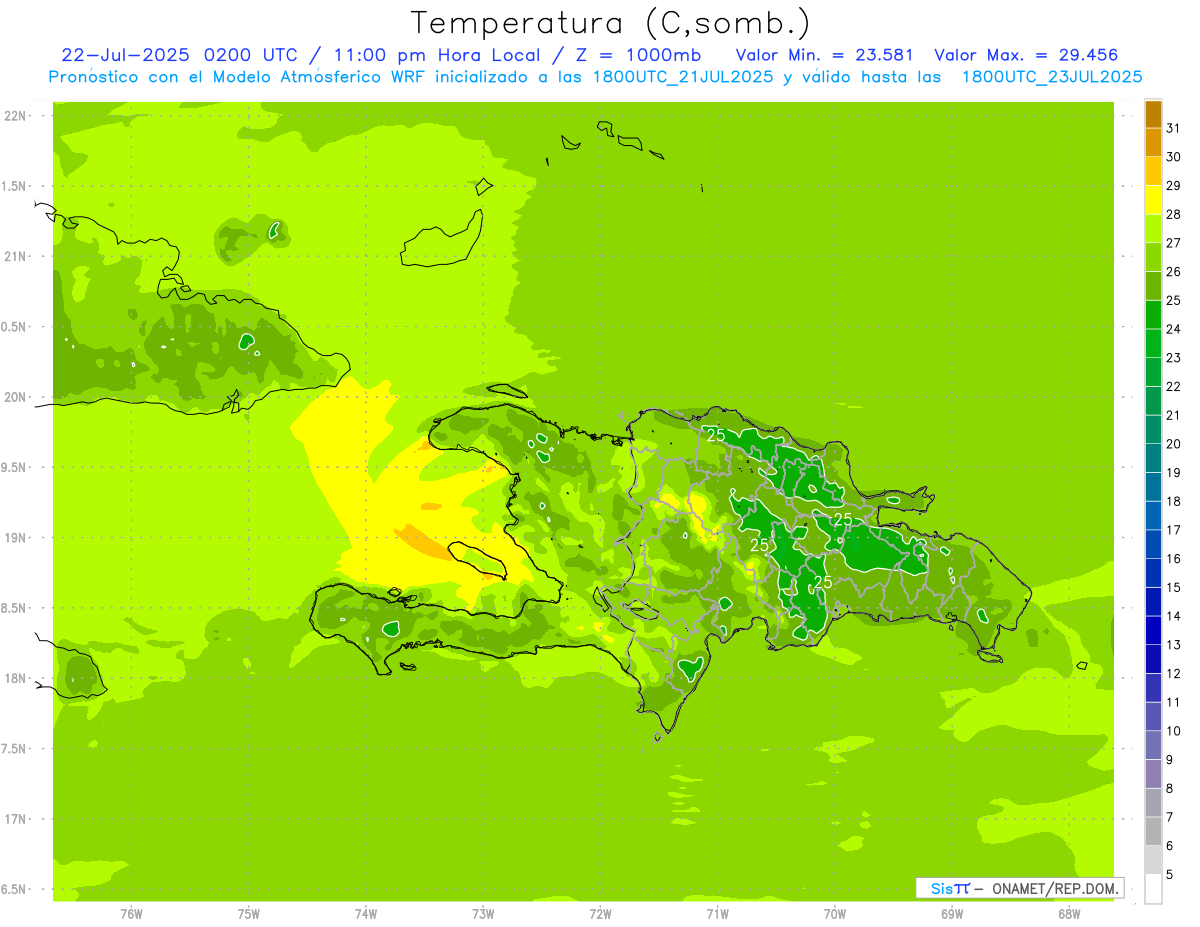Click the latitude label "19N"
1200x927 pixels.
click(16, 537)
